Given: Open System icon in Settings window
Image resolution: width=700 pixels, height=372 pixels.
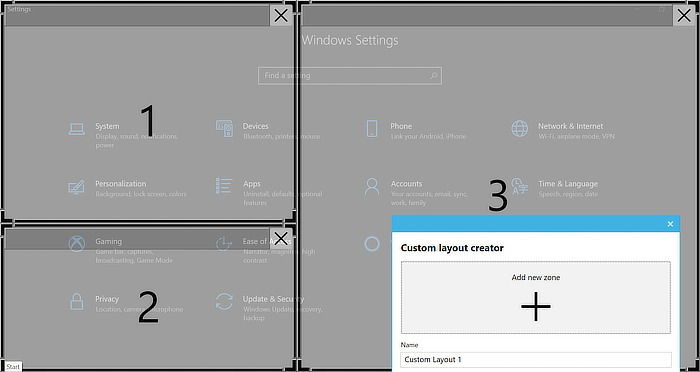Looking at the screenshot, I should [77, 129].
